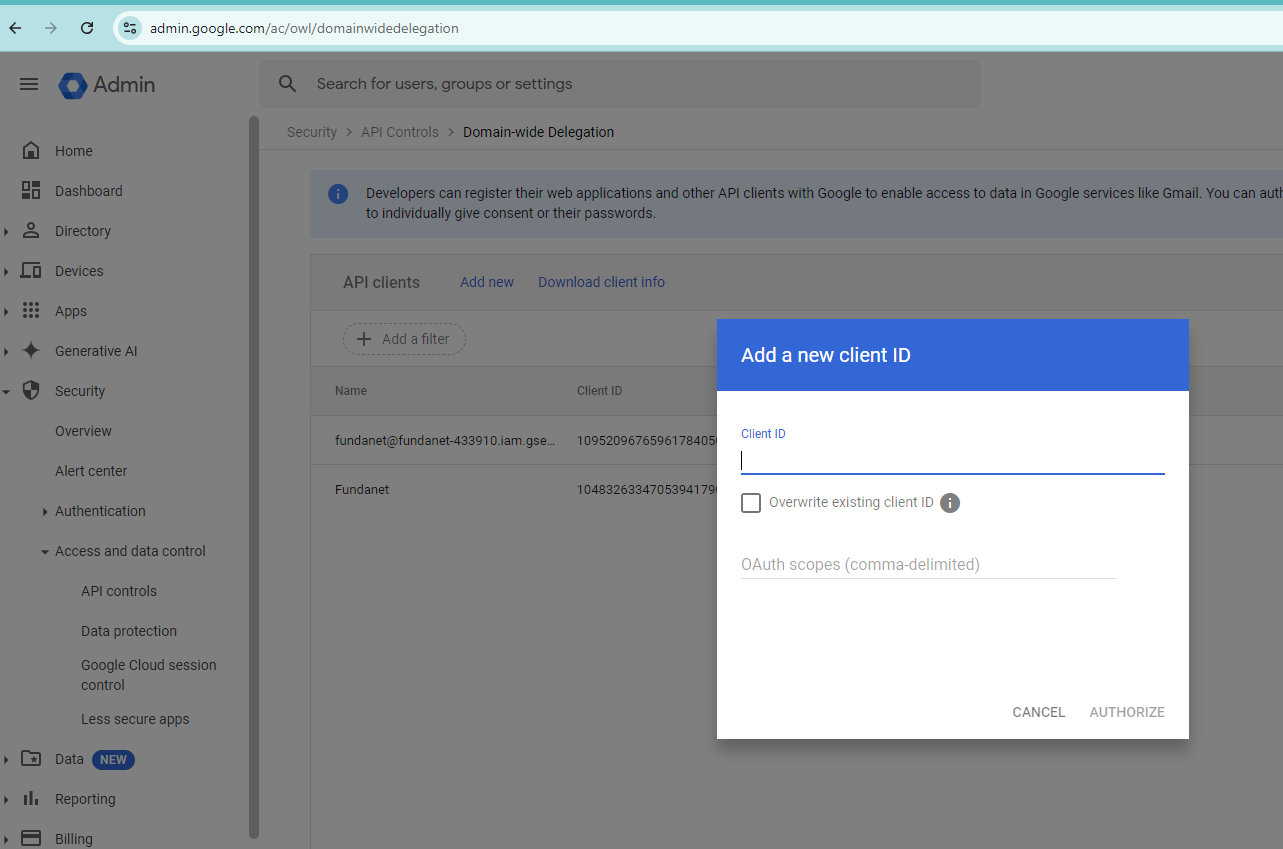Cancel the Add a new client ID dialog

[x=1039, y=712]
